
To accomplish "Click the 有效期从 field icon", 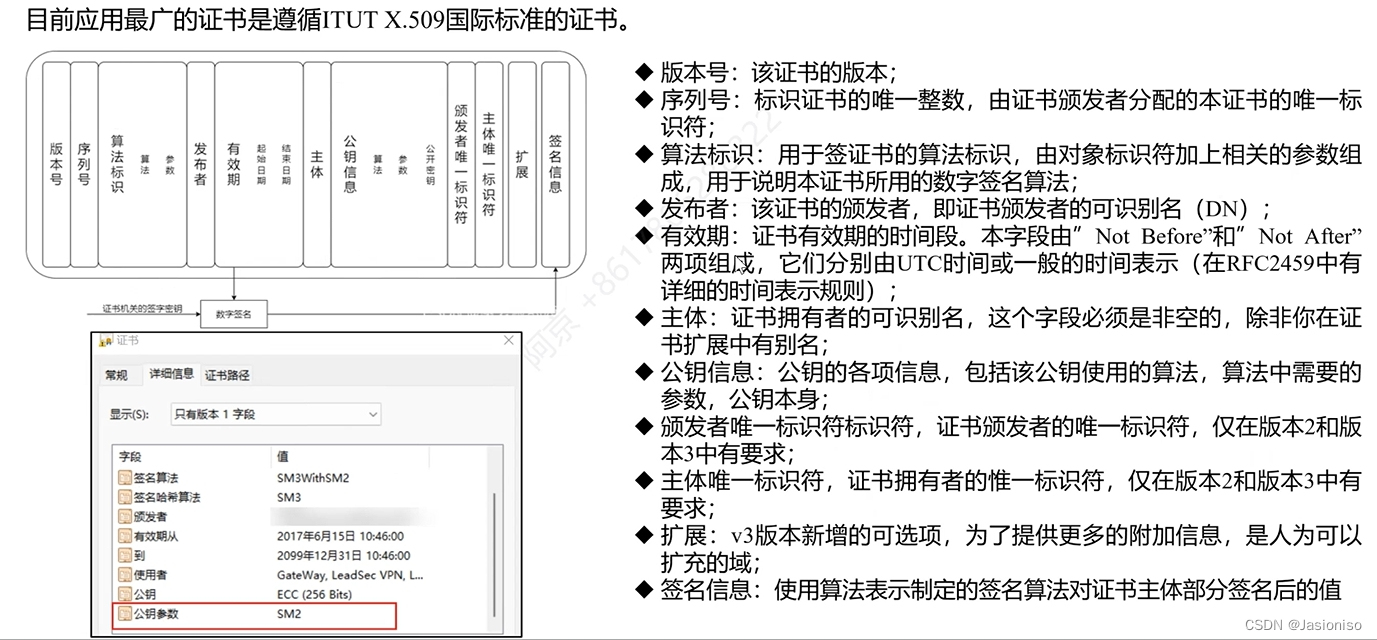I will (x=125, y=536).
